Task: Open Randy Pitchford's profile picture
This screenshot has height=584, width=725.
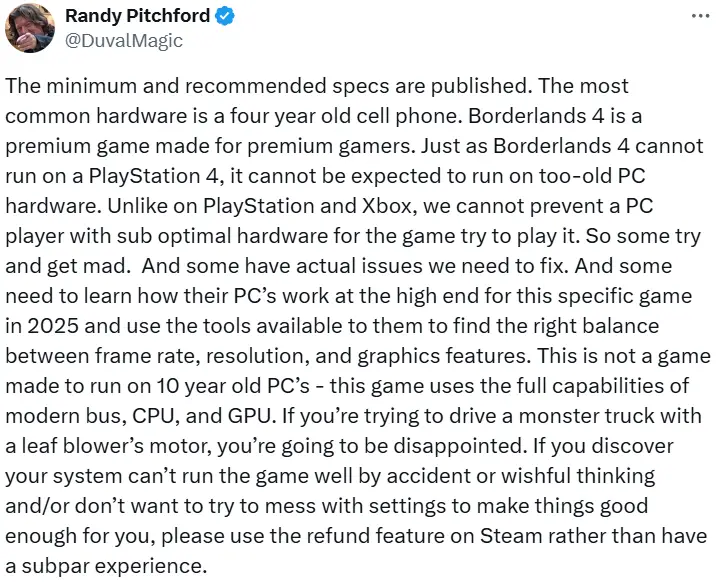Action: (x=30, y=28)
